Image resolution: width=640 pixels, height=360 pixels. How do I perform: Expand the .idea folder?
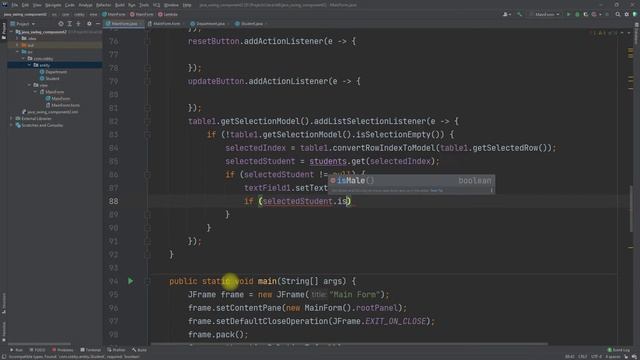coord(18,38)
